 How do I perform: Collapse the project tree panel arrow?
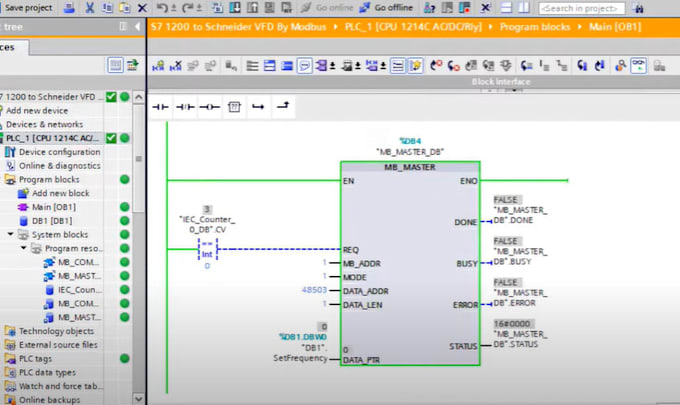pos(137,27)
